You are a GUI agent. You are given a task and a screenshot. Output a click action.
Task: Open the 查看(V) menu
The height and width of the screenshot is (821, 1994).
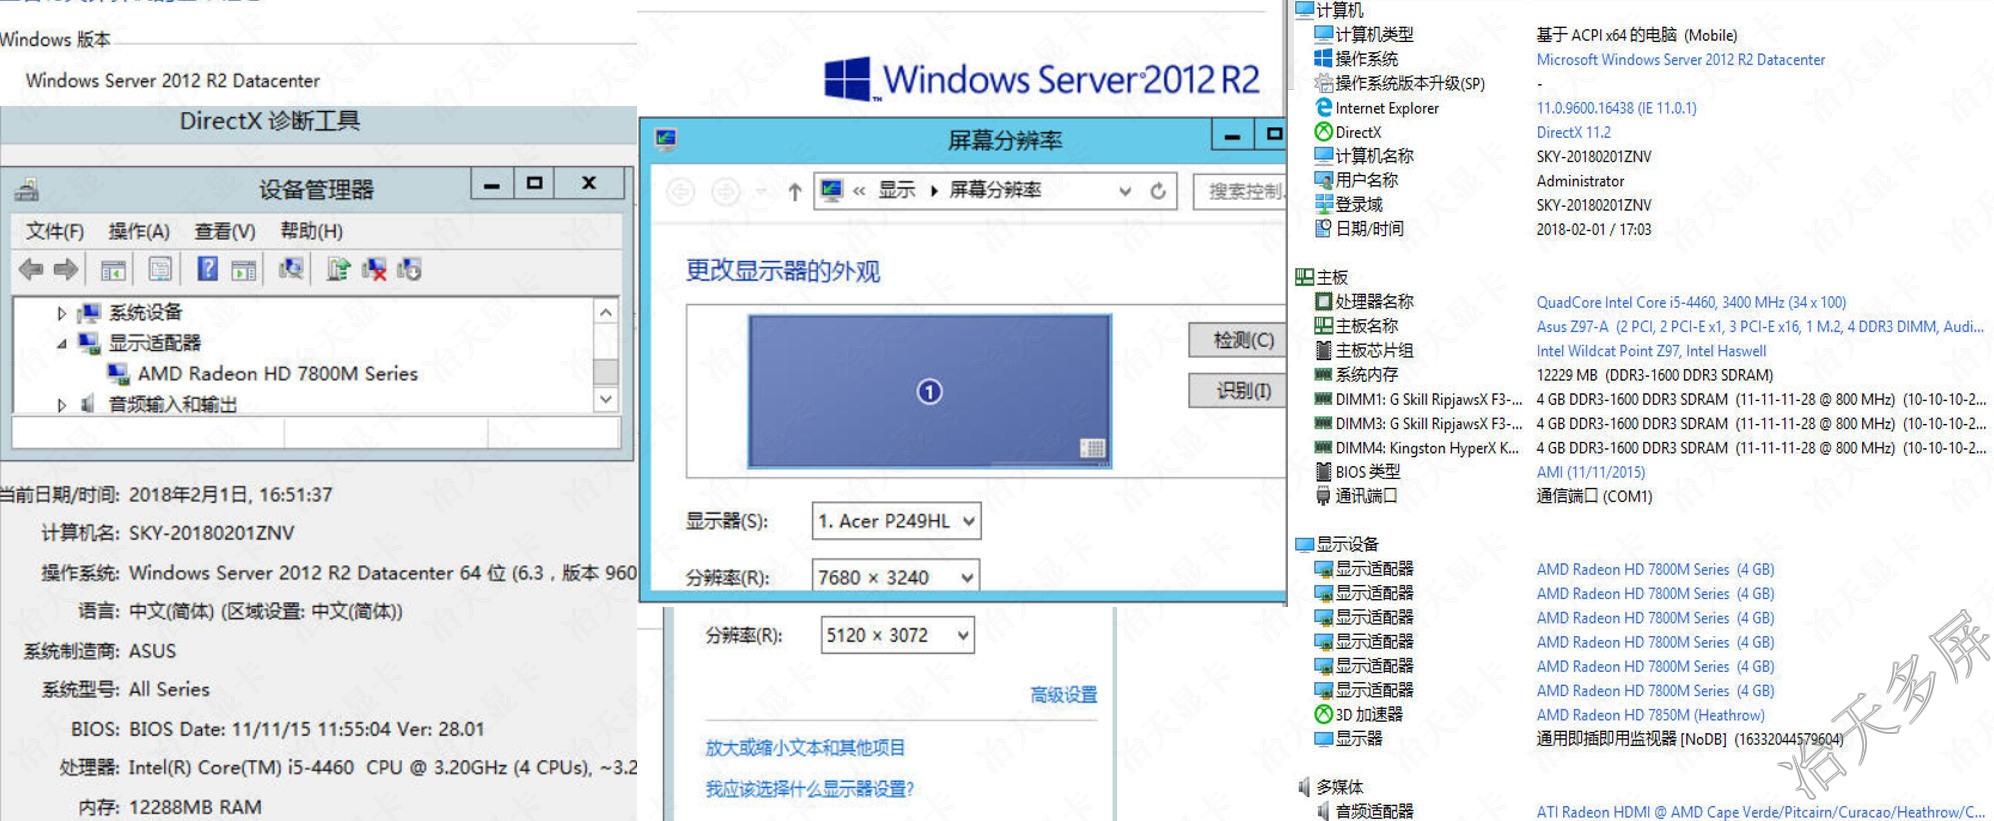[x=225, y=231]
